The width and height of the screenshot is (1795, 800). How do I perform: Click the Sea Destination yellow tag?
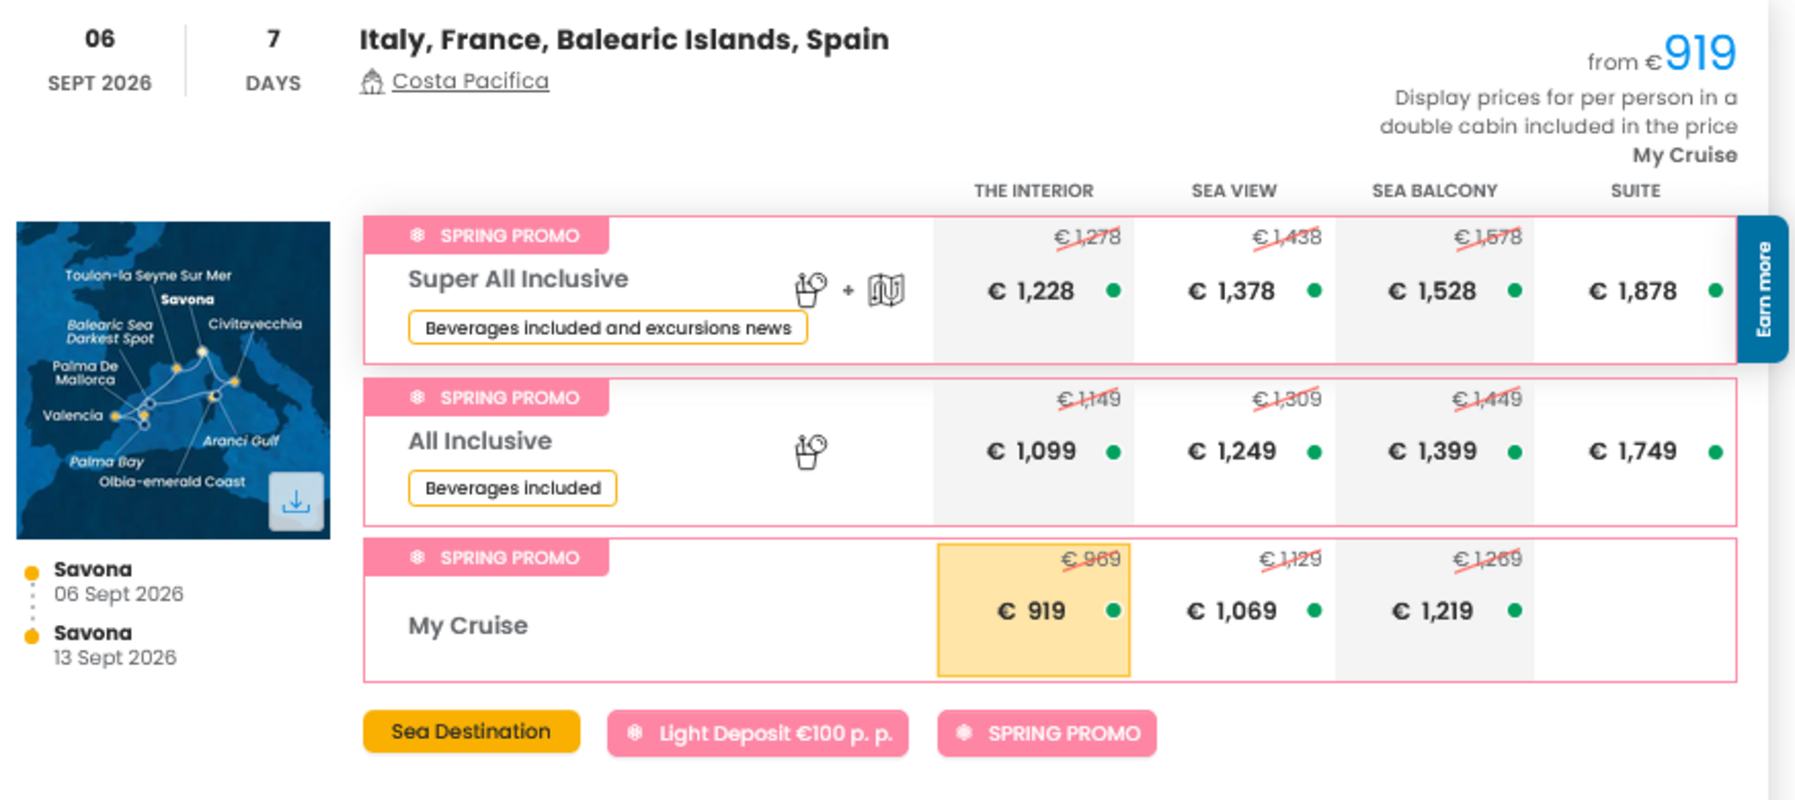coord(471,732)
